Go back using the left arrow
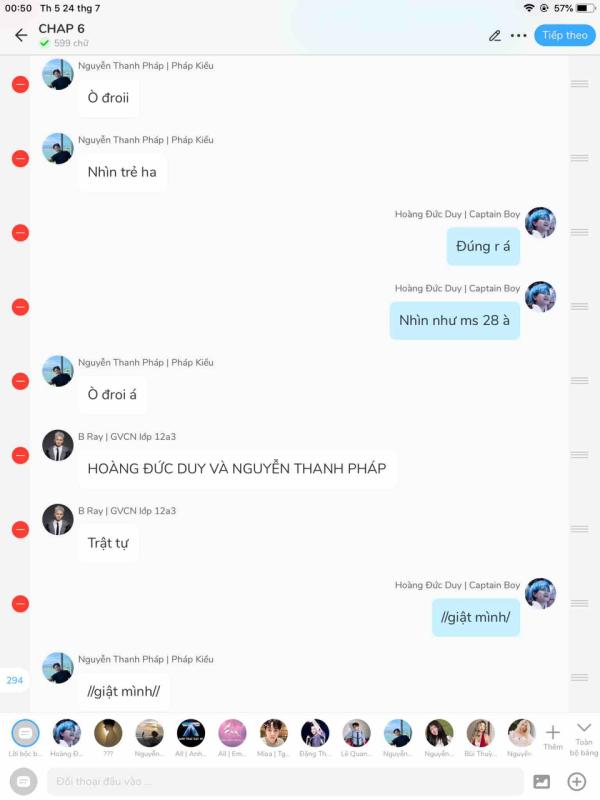The width and height of the screenshot is (600, 800). click(21, 35)
